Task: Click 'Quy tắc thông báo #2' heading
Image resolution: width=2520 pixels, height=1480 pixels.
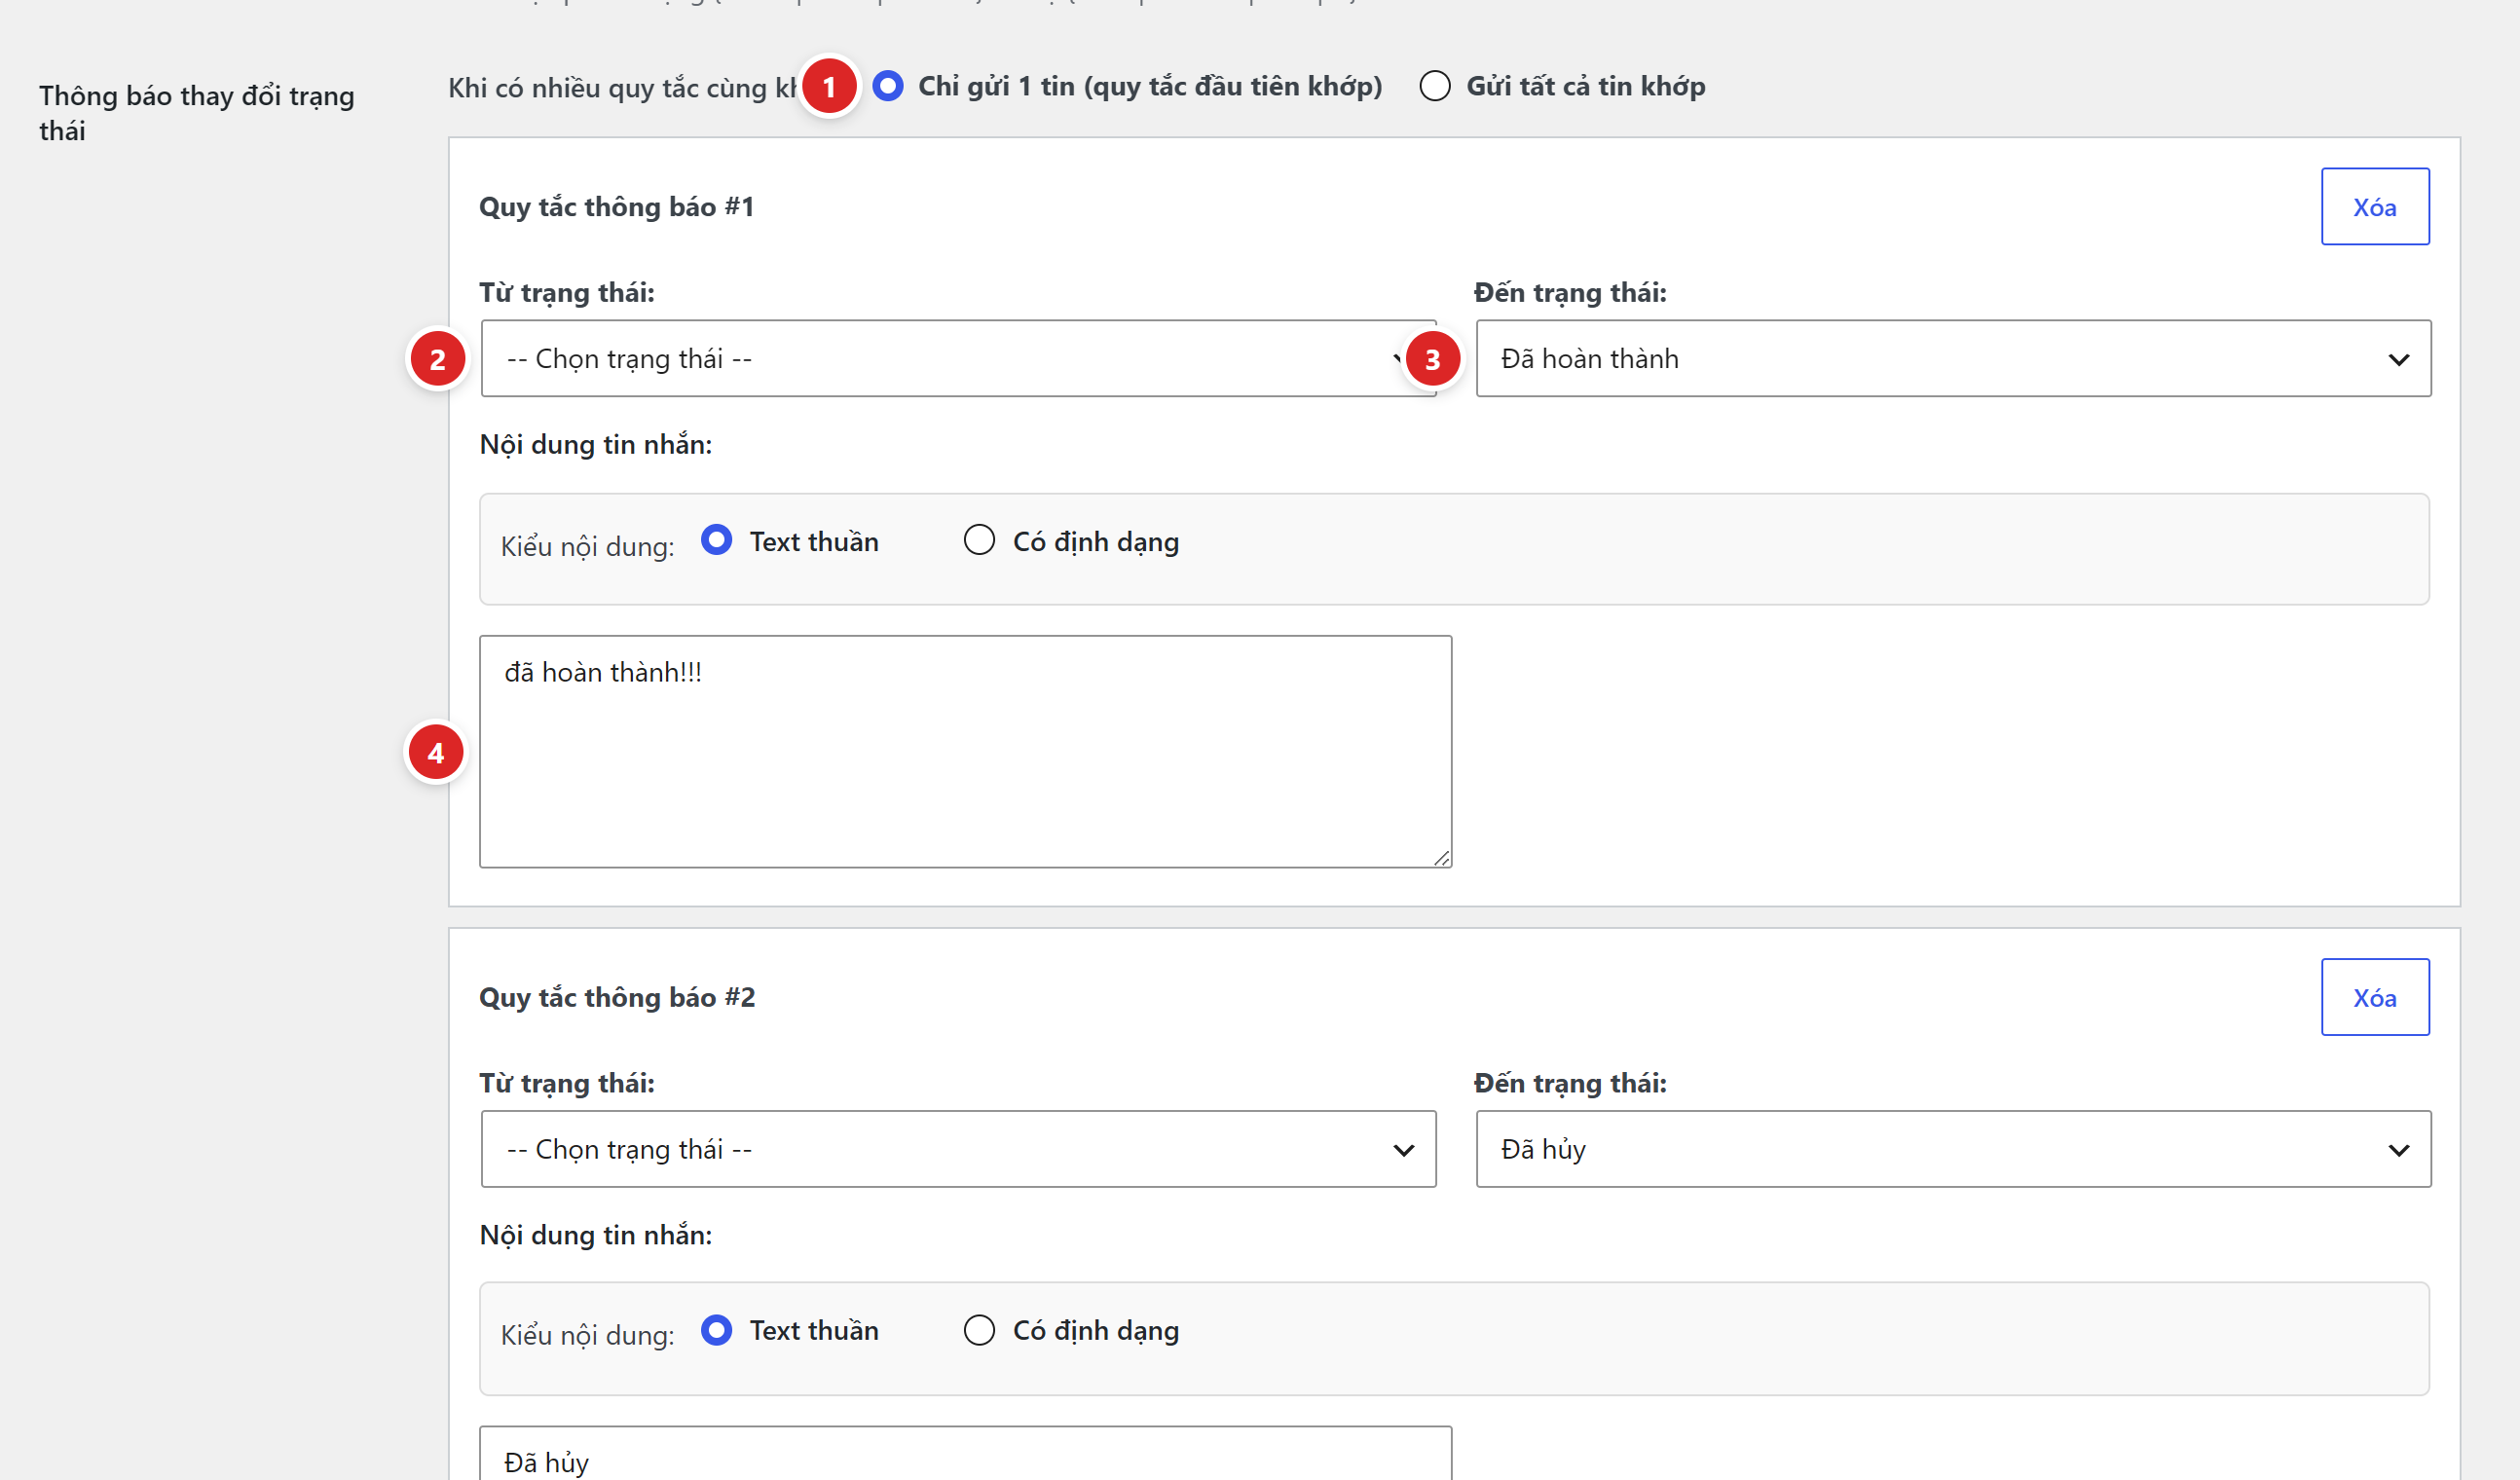Action: pyautogui.click(x=617, y=997)
